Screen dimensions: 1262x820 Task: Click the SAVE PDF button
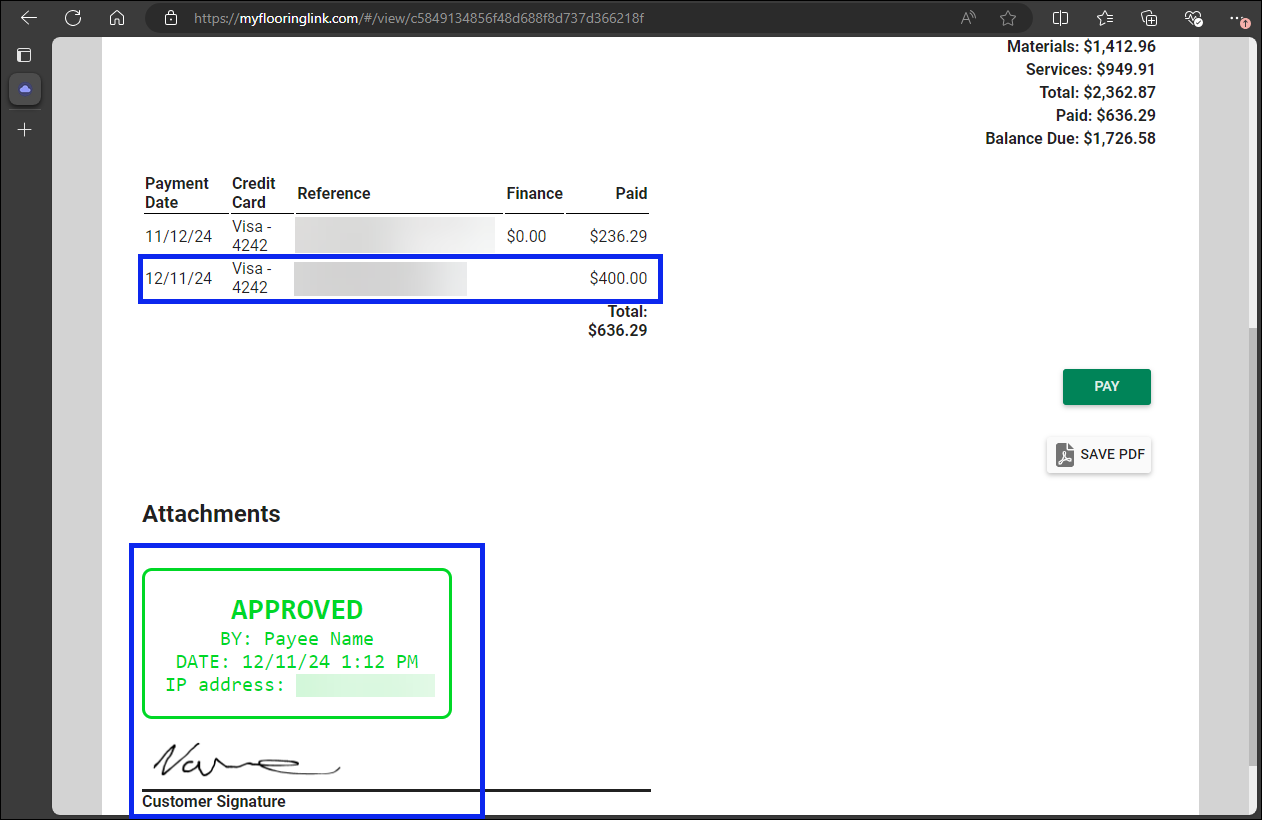pyautogui.click(x=1099, y=455)
